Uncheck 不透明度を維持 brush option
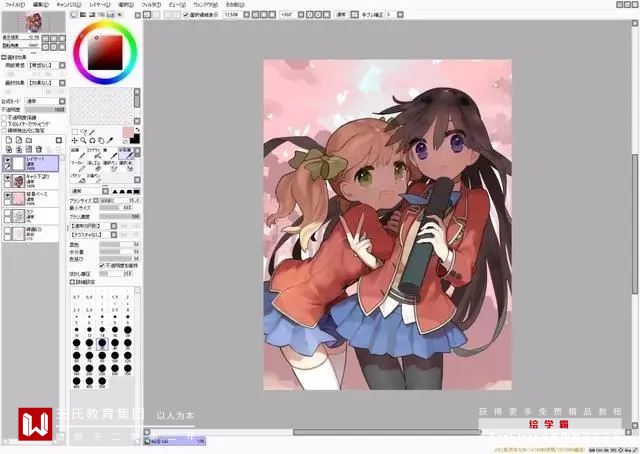 pos(102,265)
